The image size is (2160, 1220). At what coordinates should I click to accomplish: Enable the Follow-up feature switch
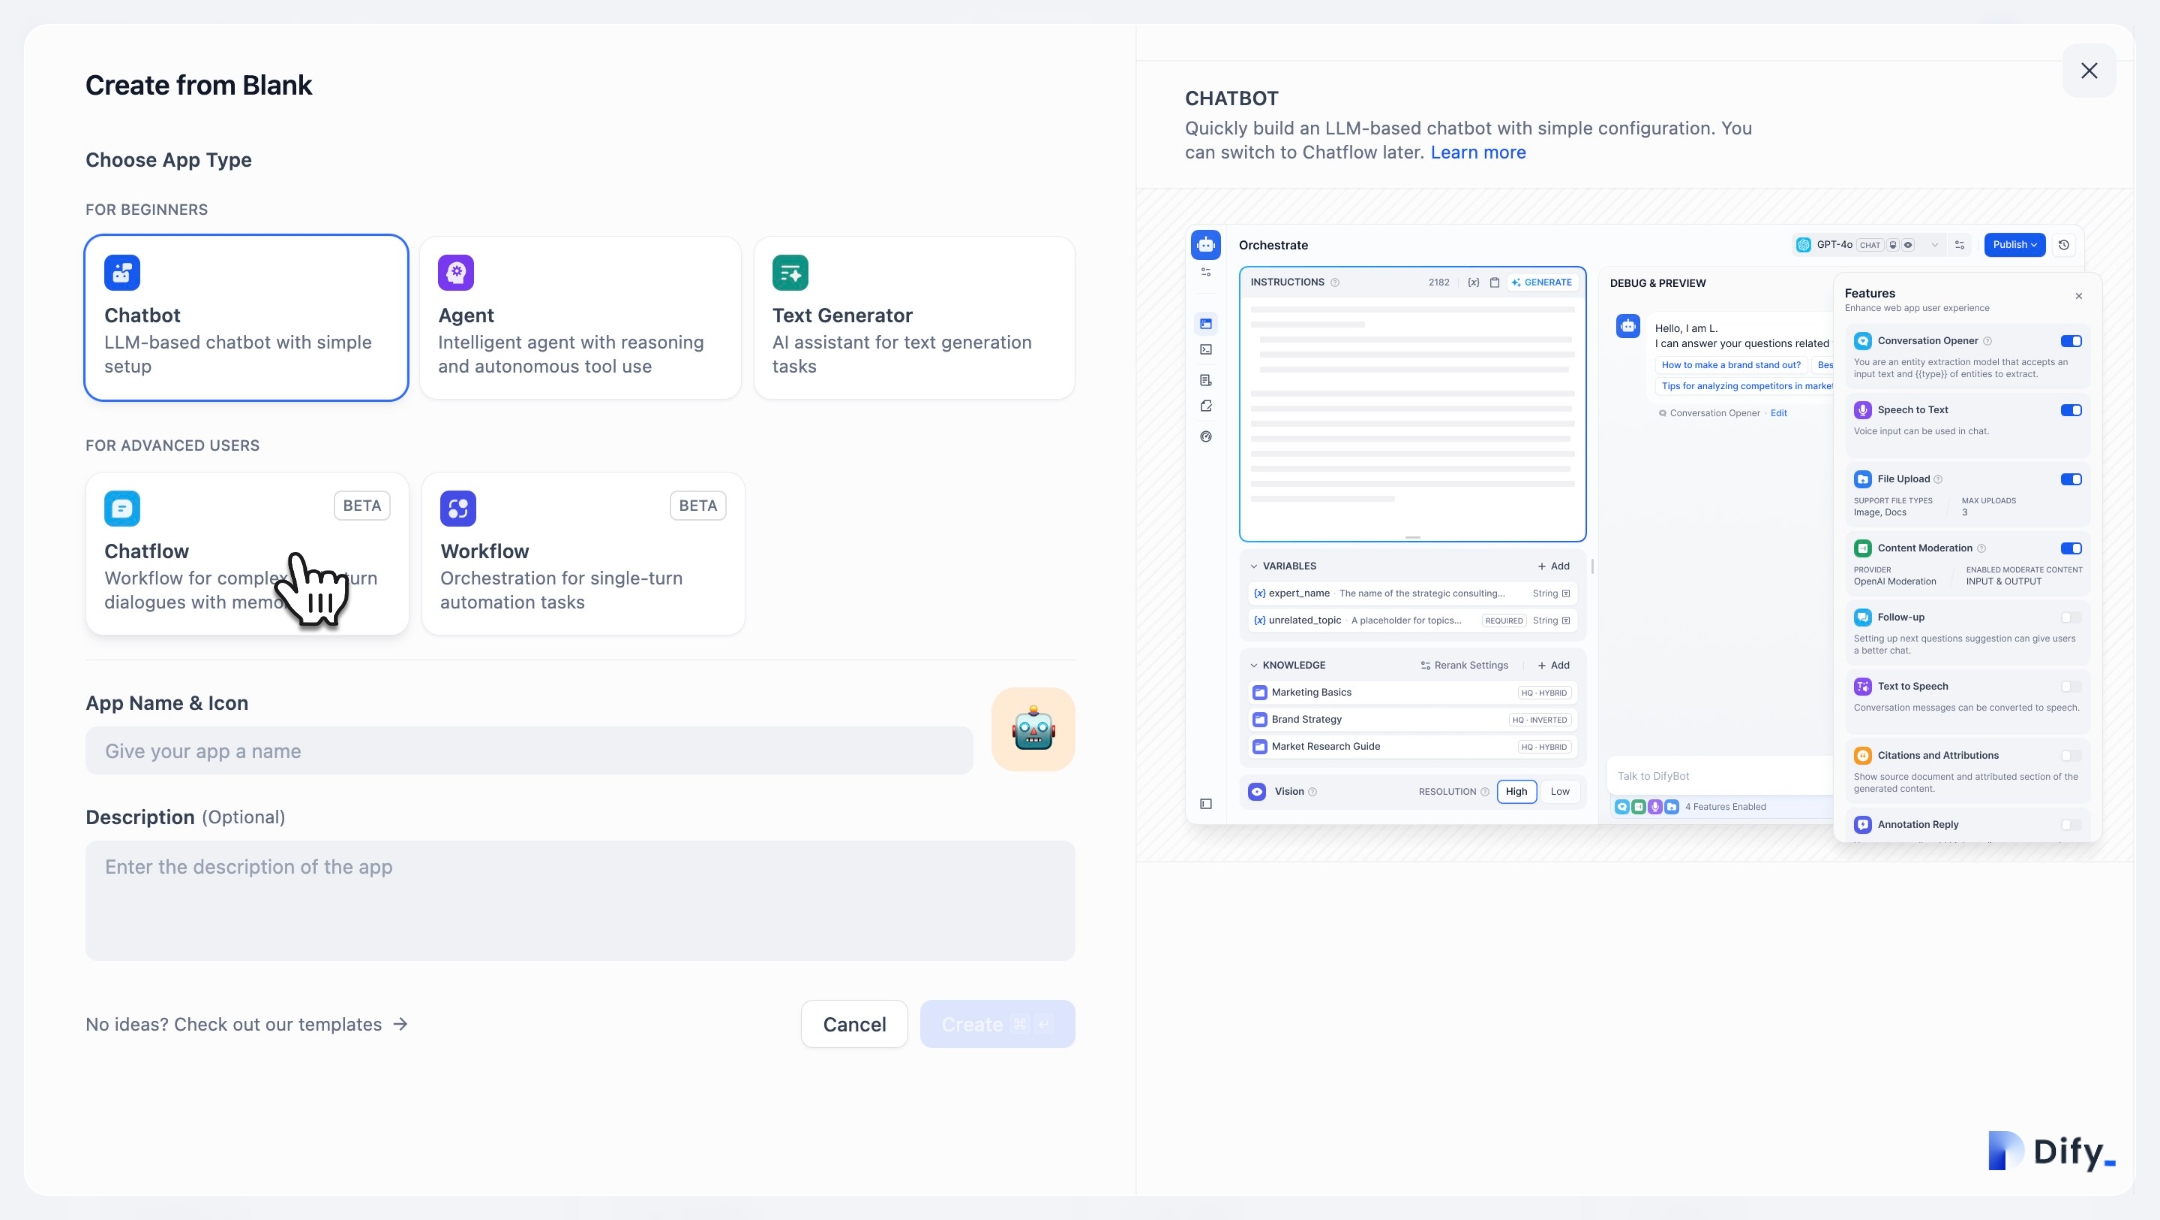tap(2071, 617)
